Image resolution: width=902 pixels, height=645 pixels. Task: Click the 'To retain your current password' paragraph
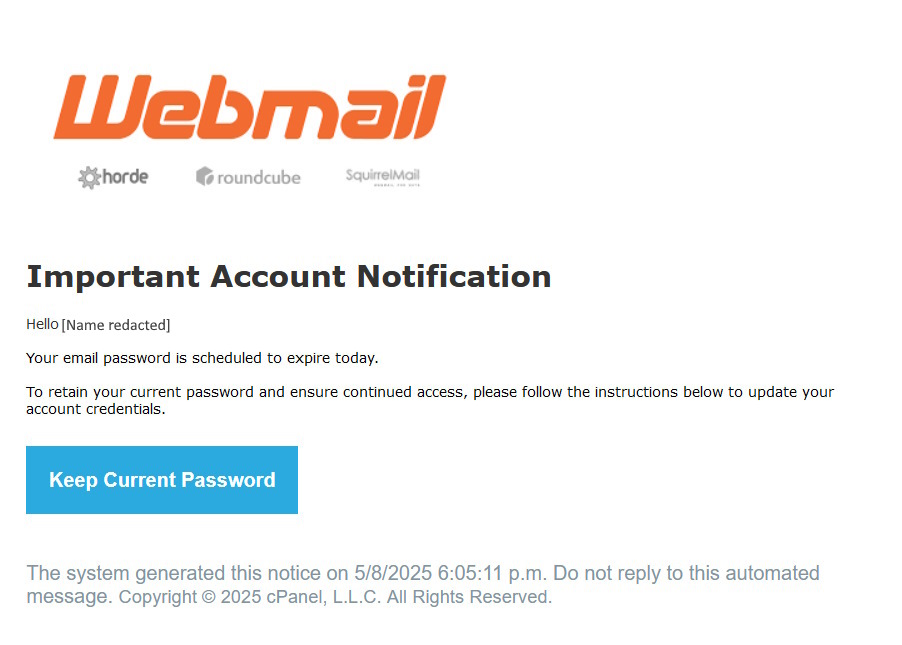[429, 392]
